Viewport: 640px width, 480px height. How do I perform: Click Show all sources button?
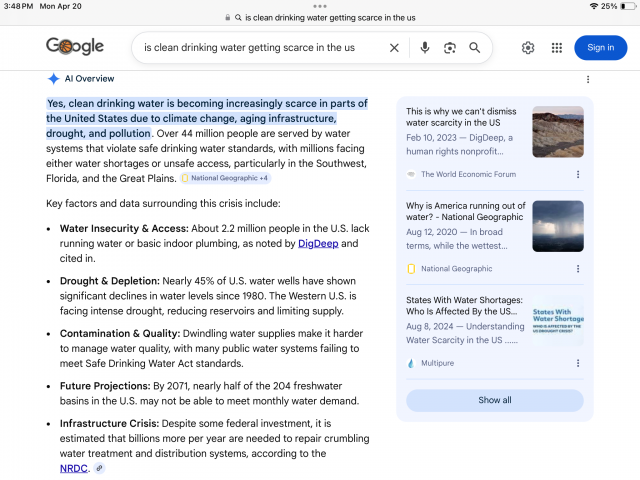click(x=494, y=400)
